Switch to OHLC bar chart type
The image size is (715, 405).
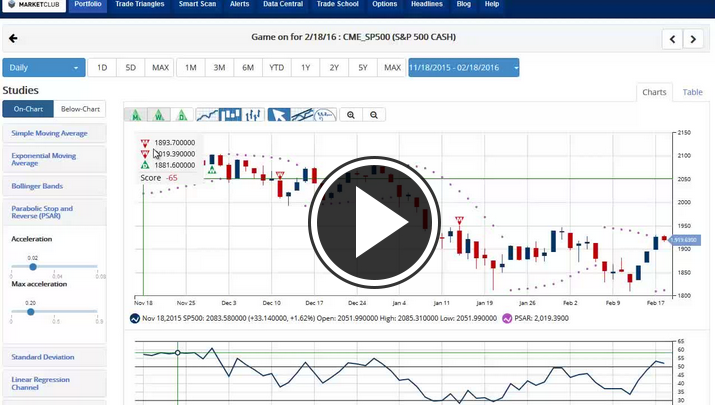coord(253,115)
